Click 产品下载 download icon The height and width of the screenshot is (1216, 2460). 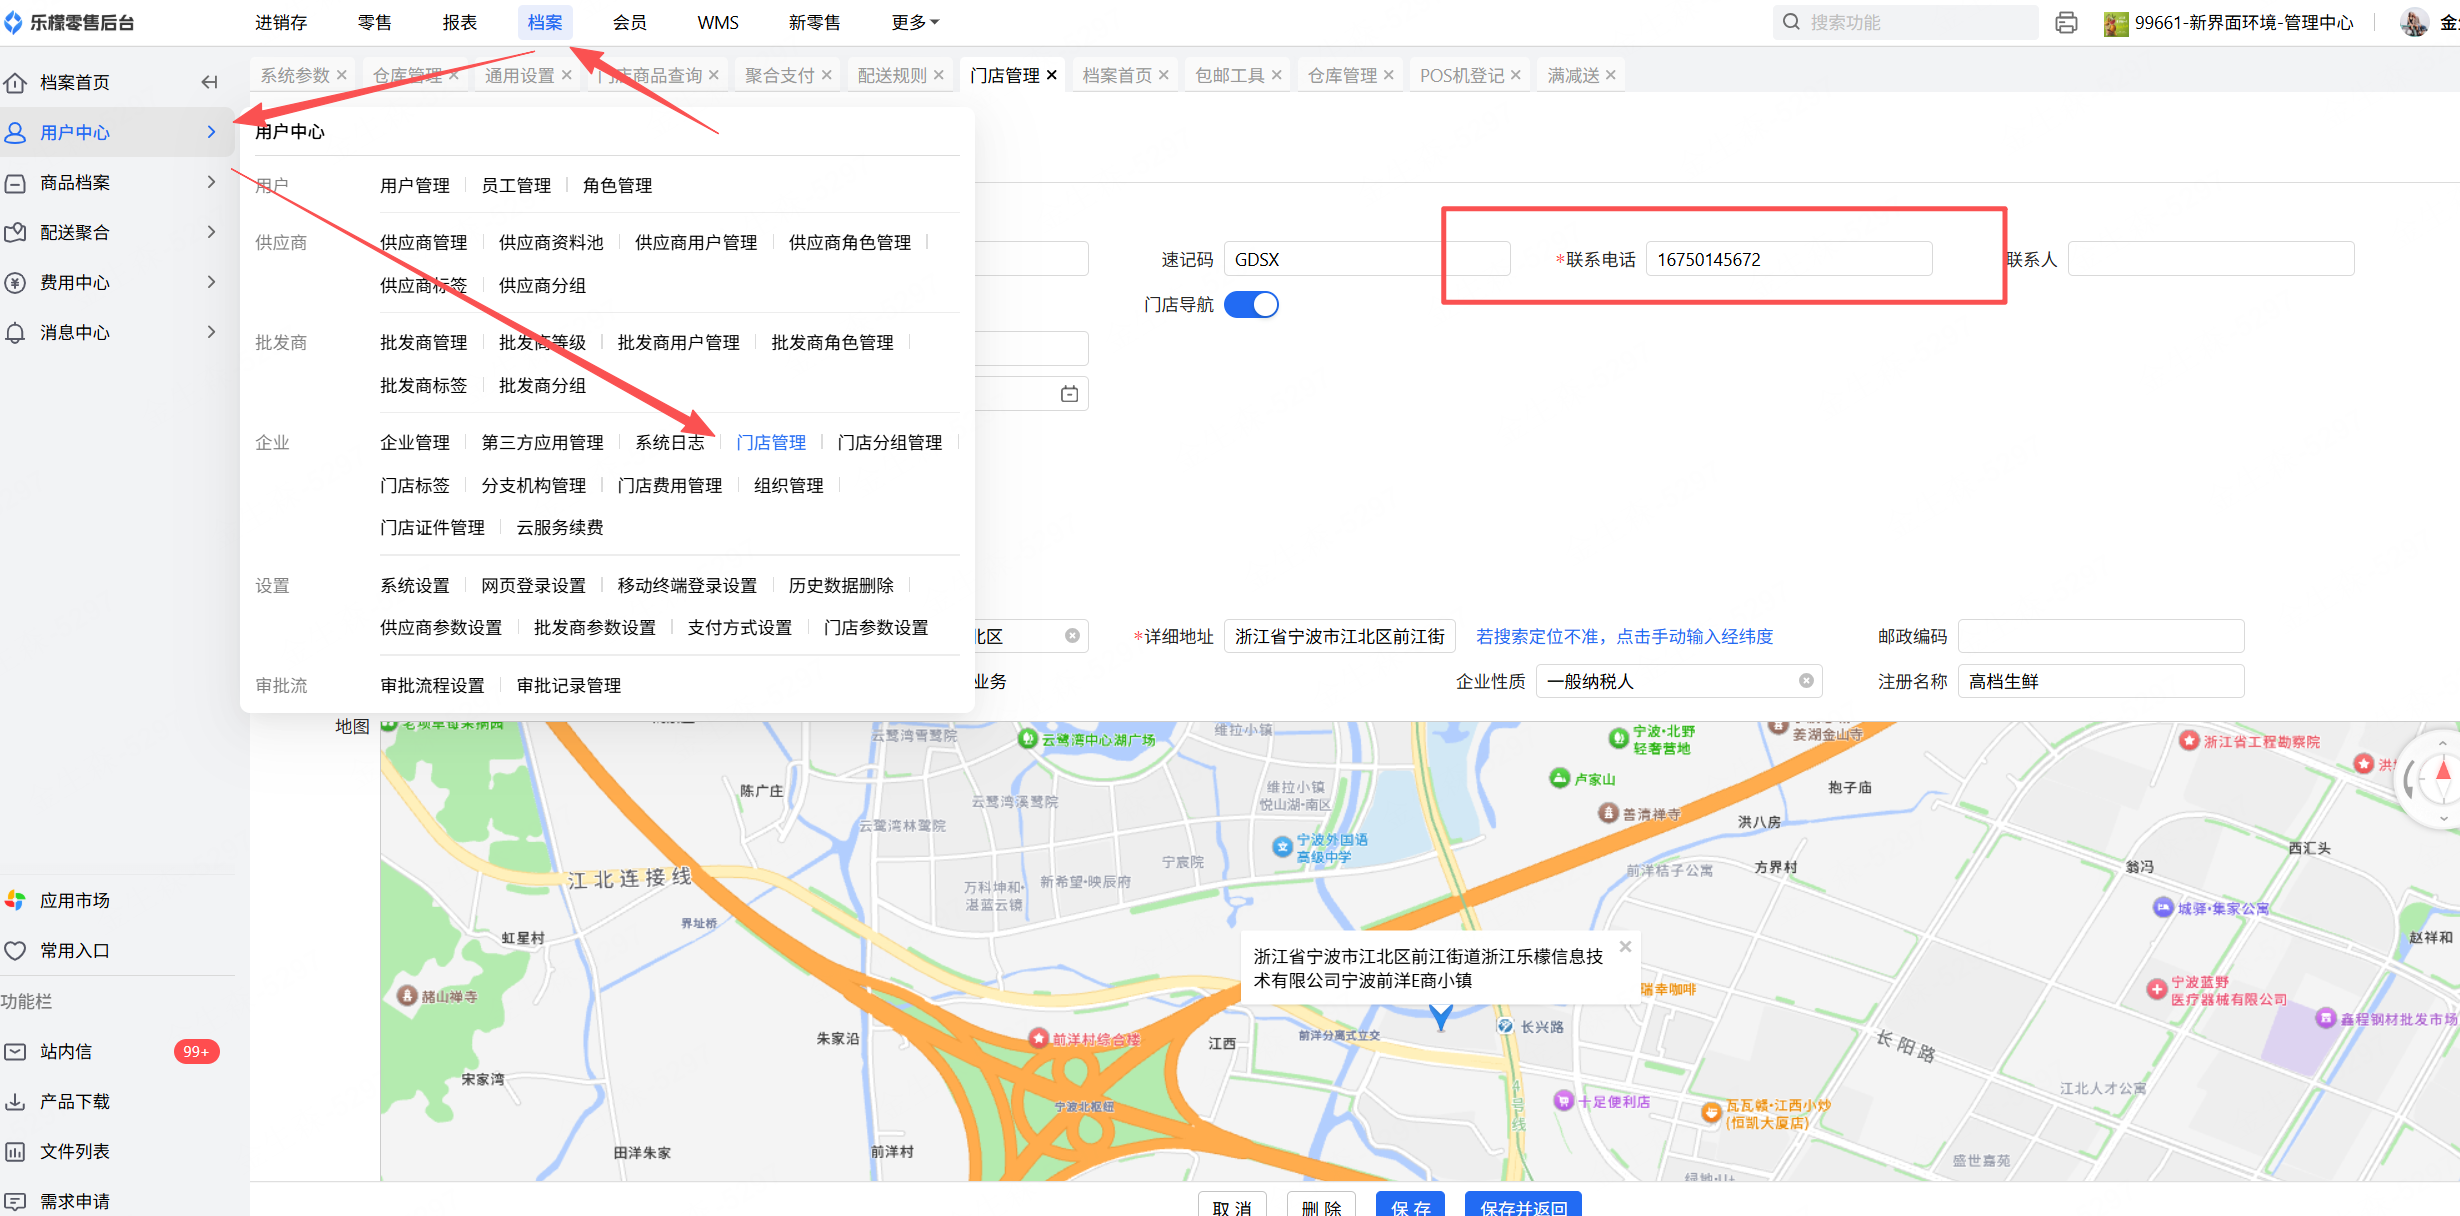coord(16,1101)
